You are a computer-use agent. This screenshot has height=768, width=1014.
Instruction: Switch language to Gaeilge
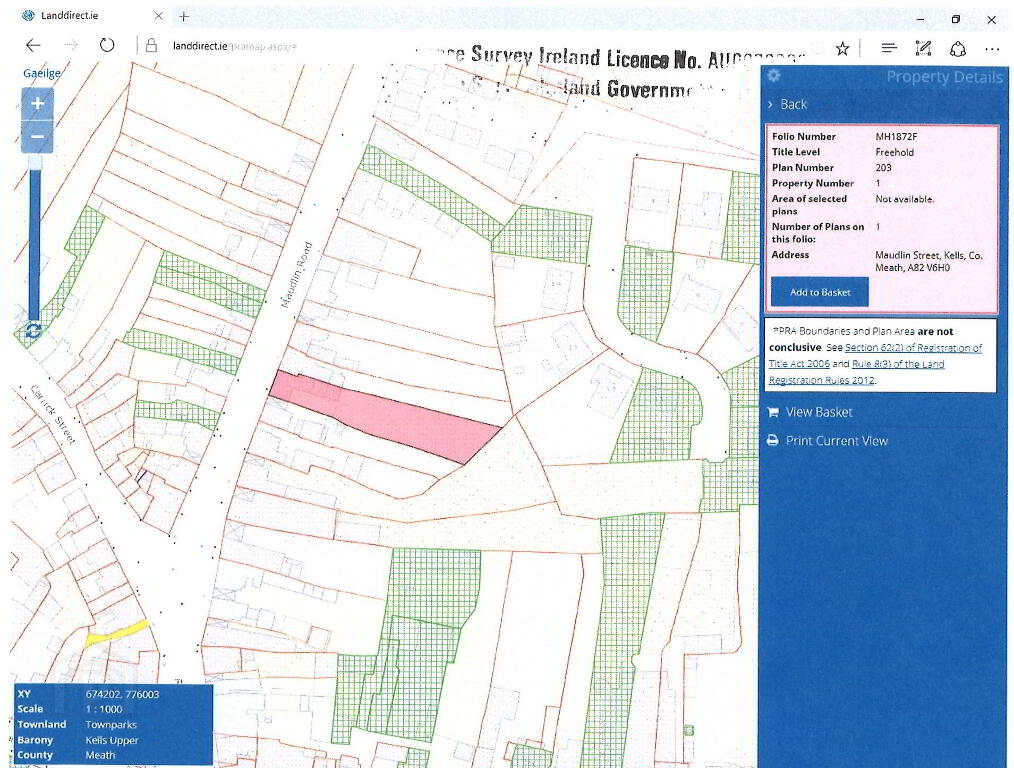(41, 73)
